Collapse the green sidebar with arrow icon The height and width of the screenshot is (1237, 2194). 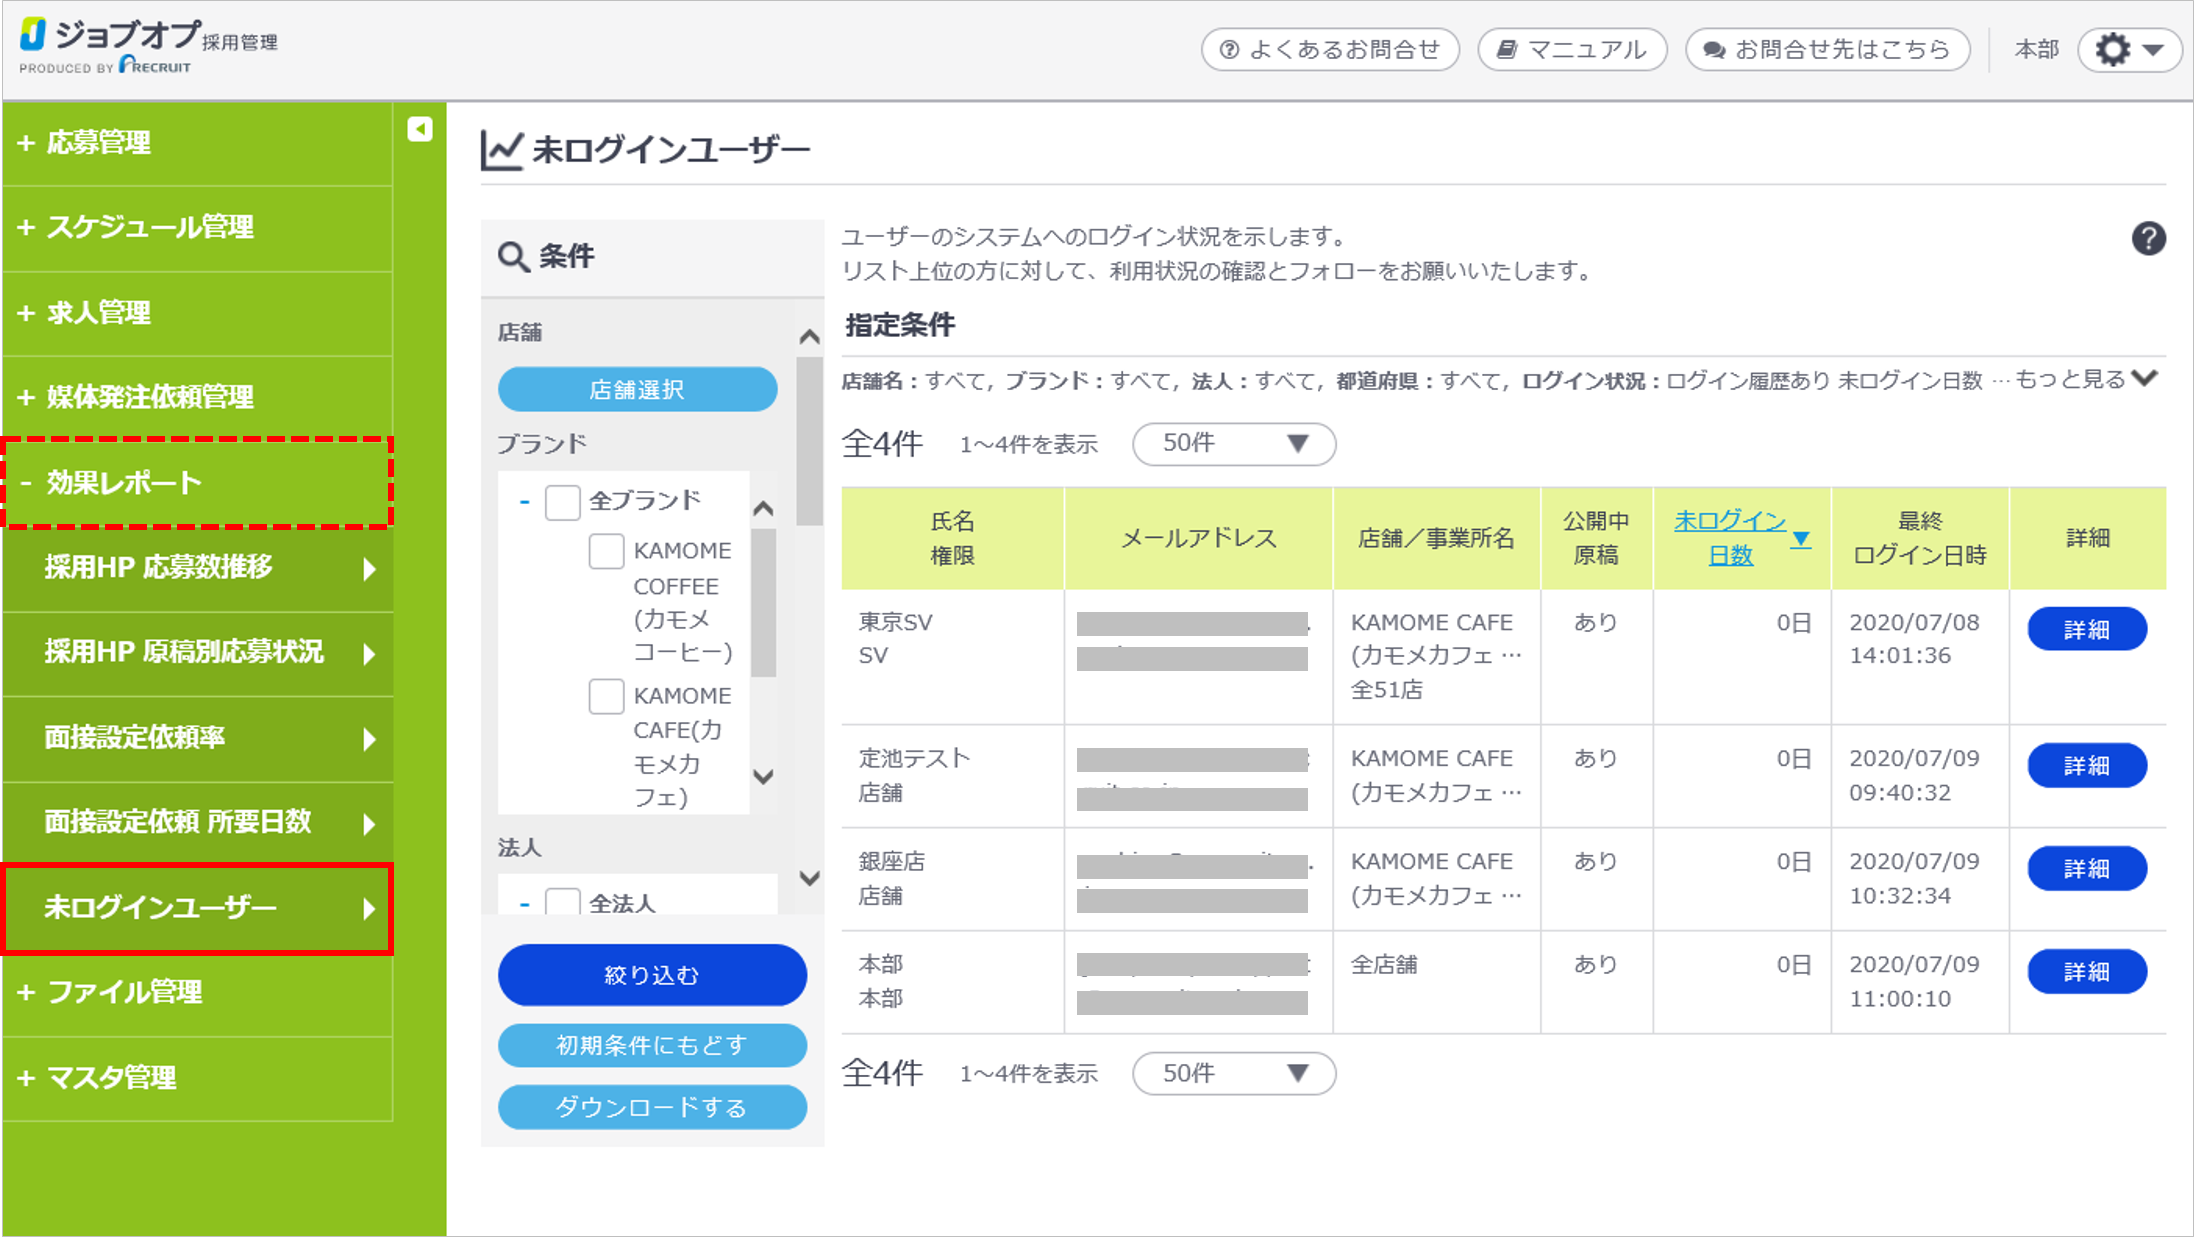(x=420, y=129)
